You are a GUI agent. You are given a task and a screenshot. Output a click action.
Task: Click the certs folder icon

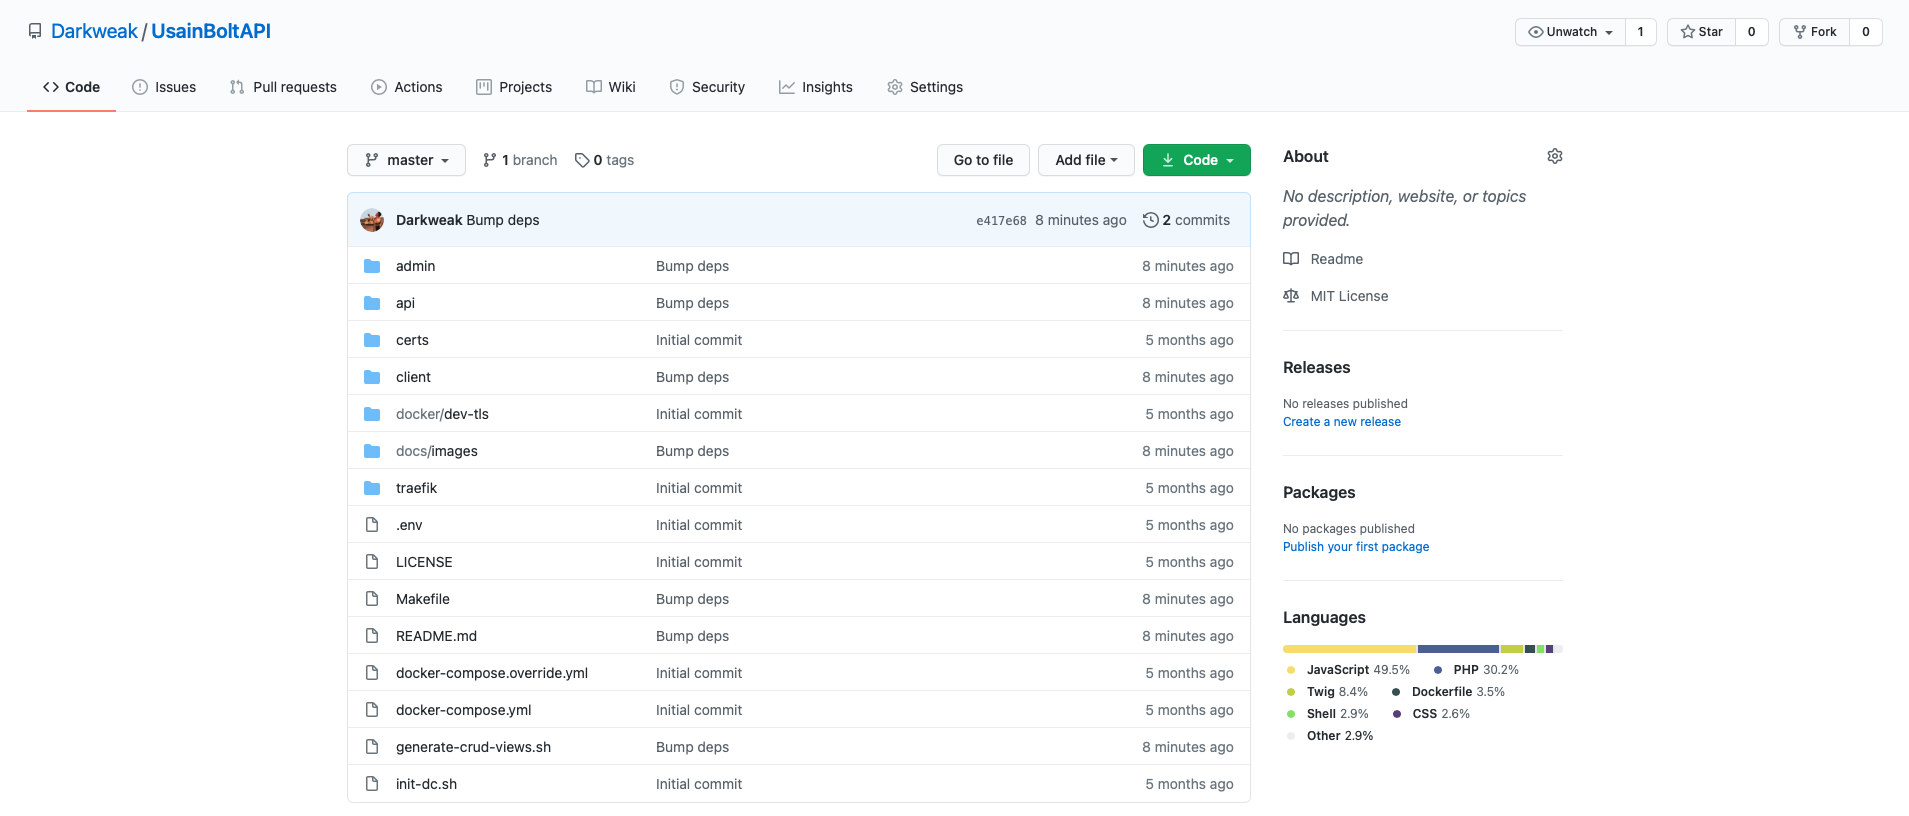point(372,340)
